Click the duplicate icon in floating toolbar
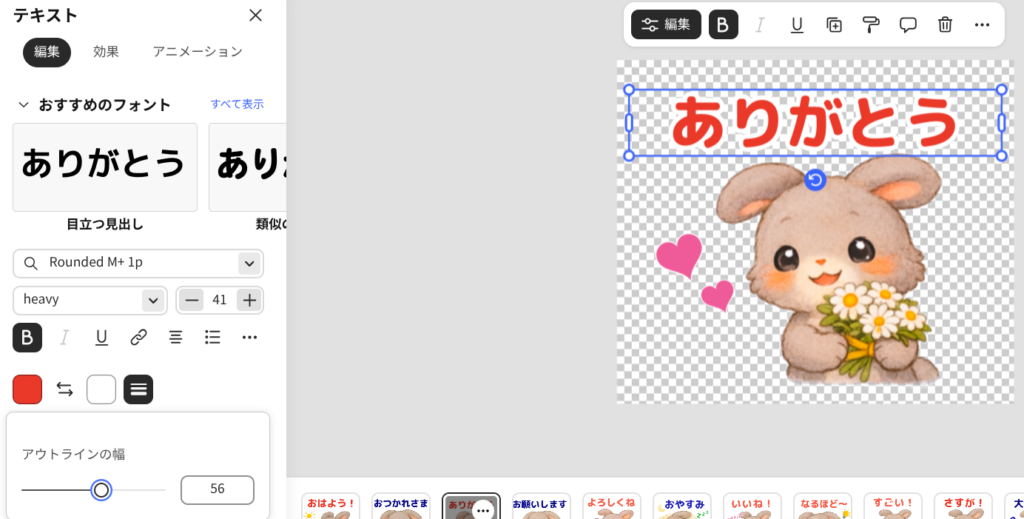The height and width of the screenshot is (519, 1024). click(834, 25)
